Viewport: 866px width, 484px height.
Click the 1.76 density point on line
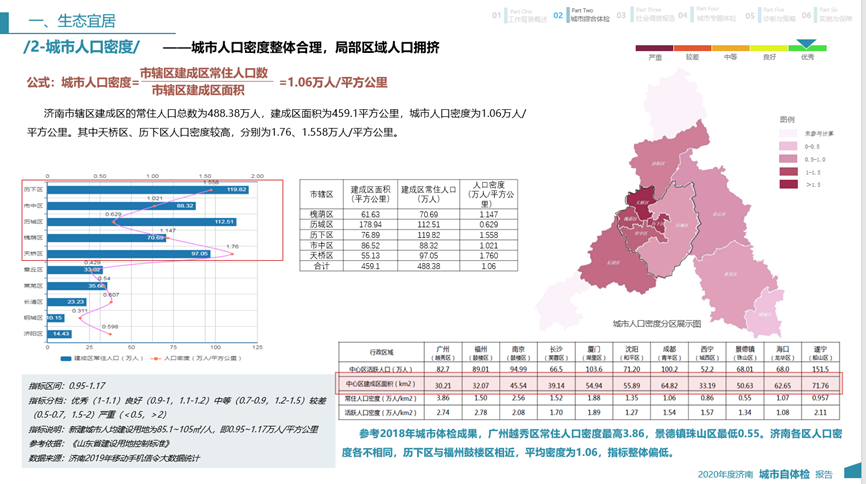pyautogui.click(x=232, y=254)
